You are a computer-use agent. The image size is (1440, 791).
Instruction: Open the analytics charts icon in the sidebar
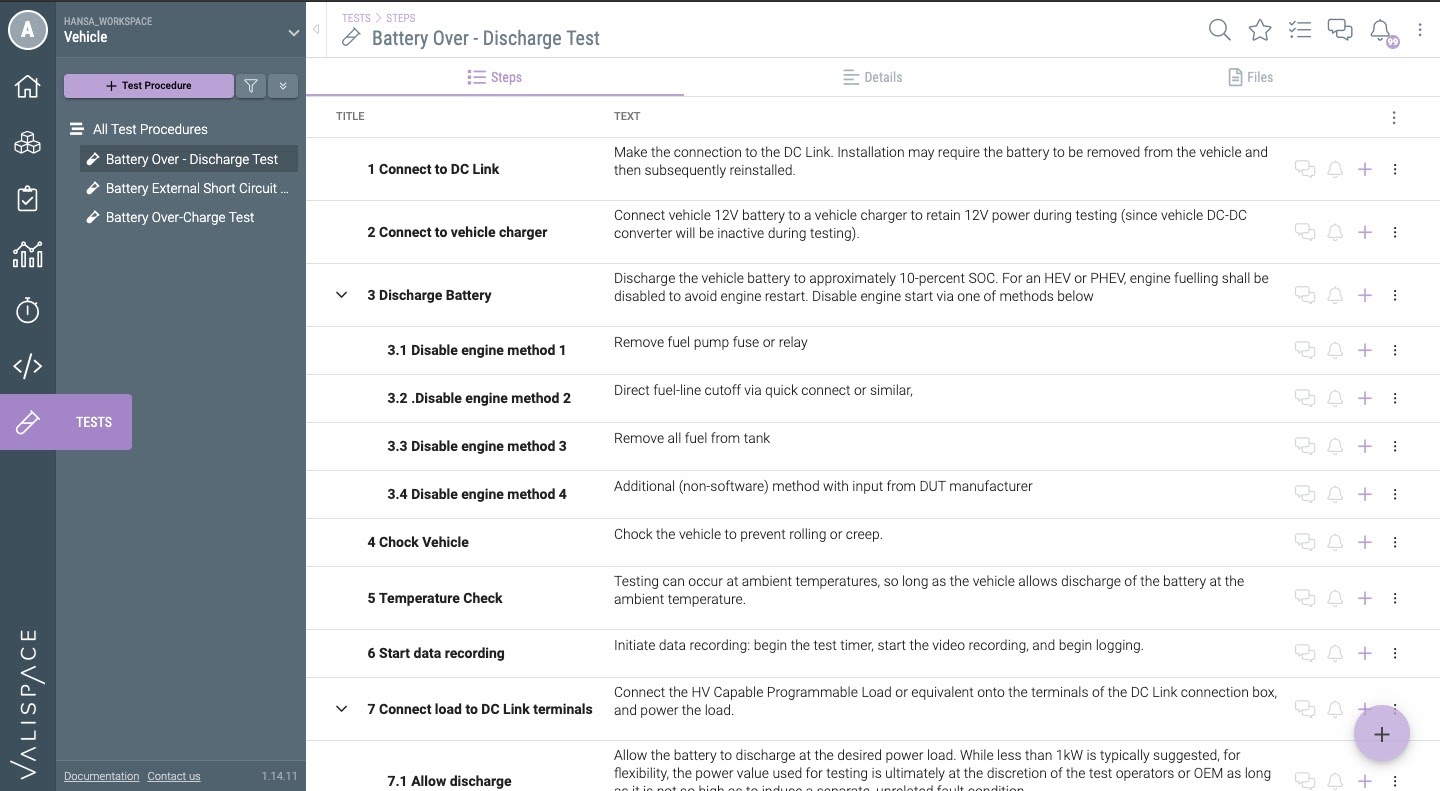click(x=27, y=254)
